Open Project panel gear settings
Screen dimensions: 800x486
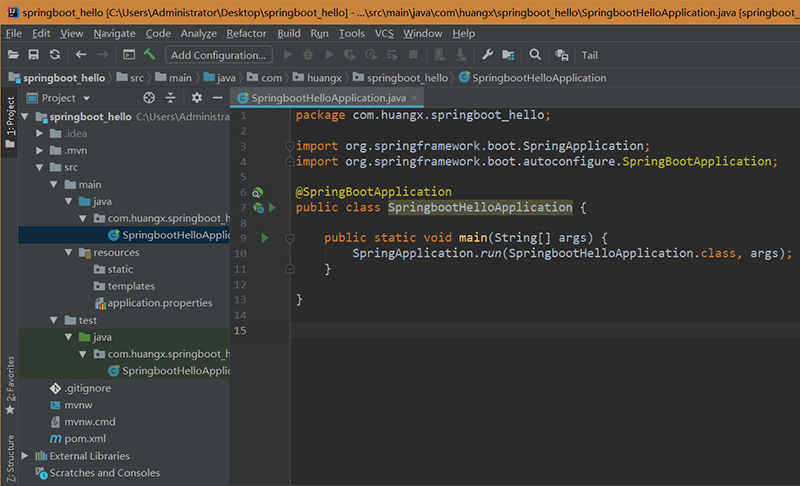point(196,97)
